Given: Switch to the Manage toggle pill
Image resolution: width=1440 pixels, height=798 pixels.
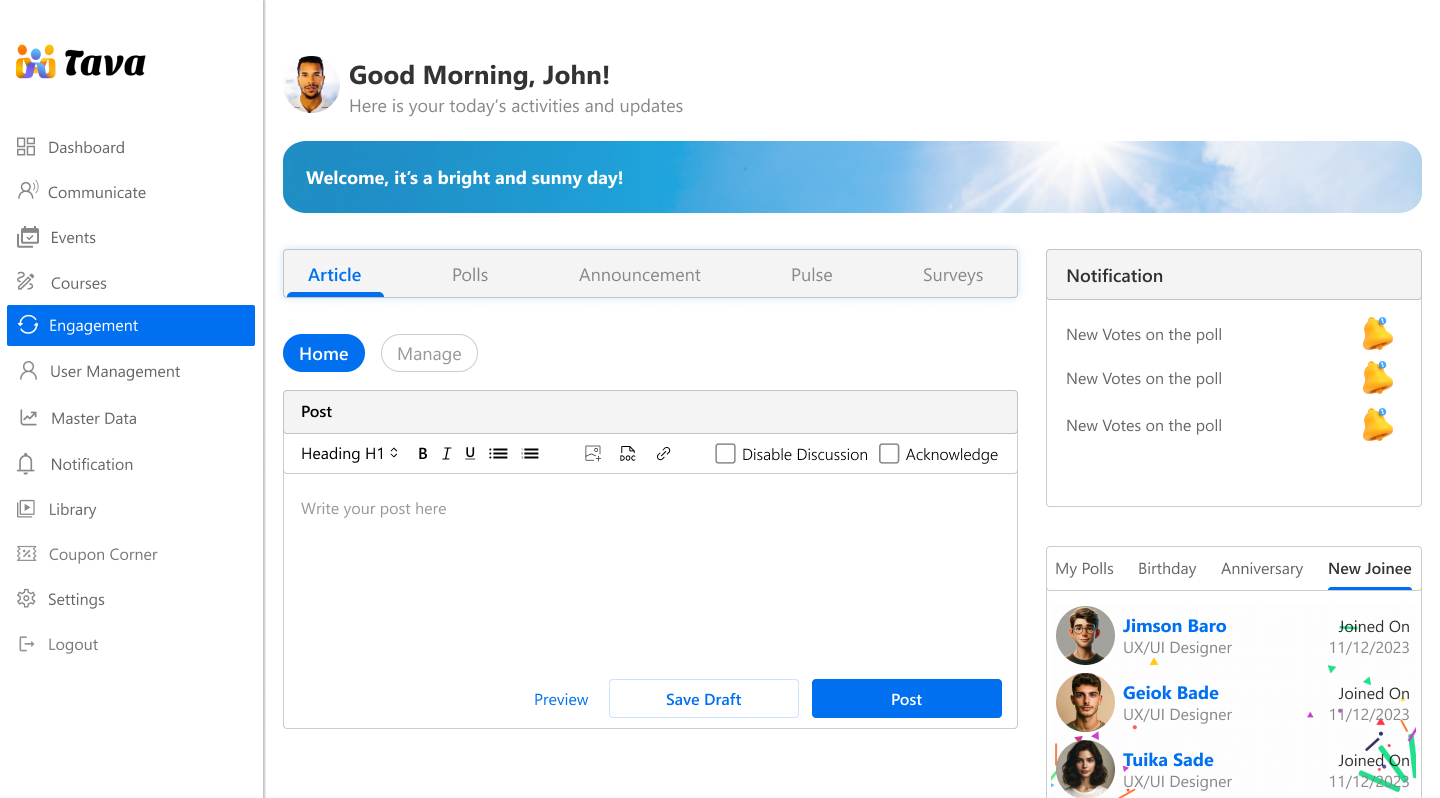Looking at the screenshot, I should click(x=429, y=354).
